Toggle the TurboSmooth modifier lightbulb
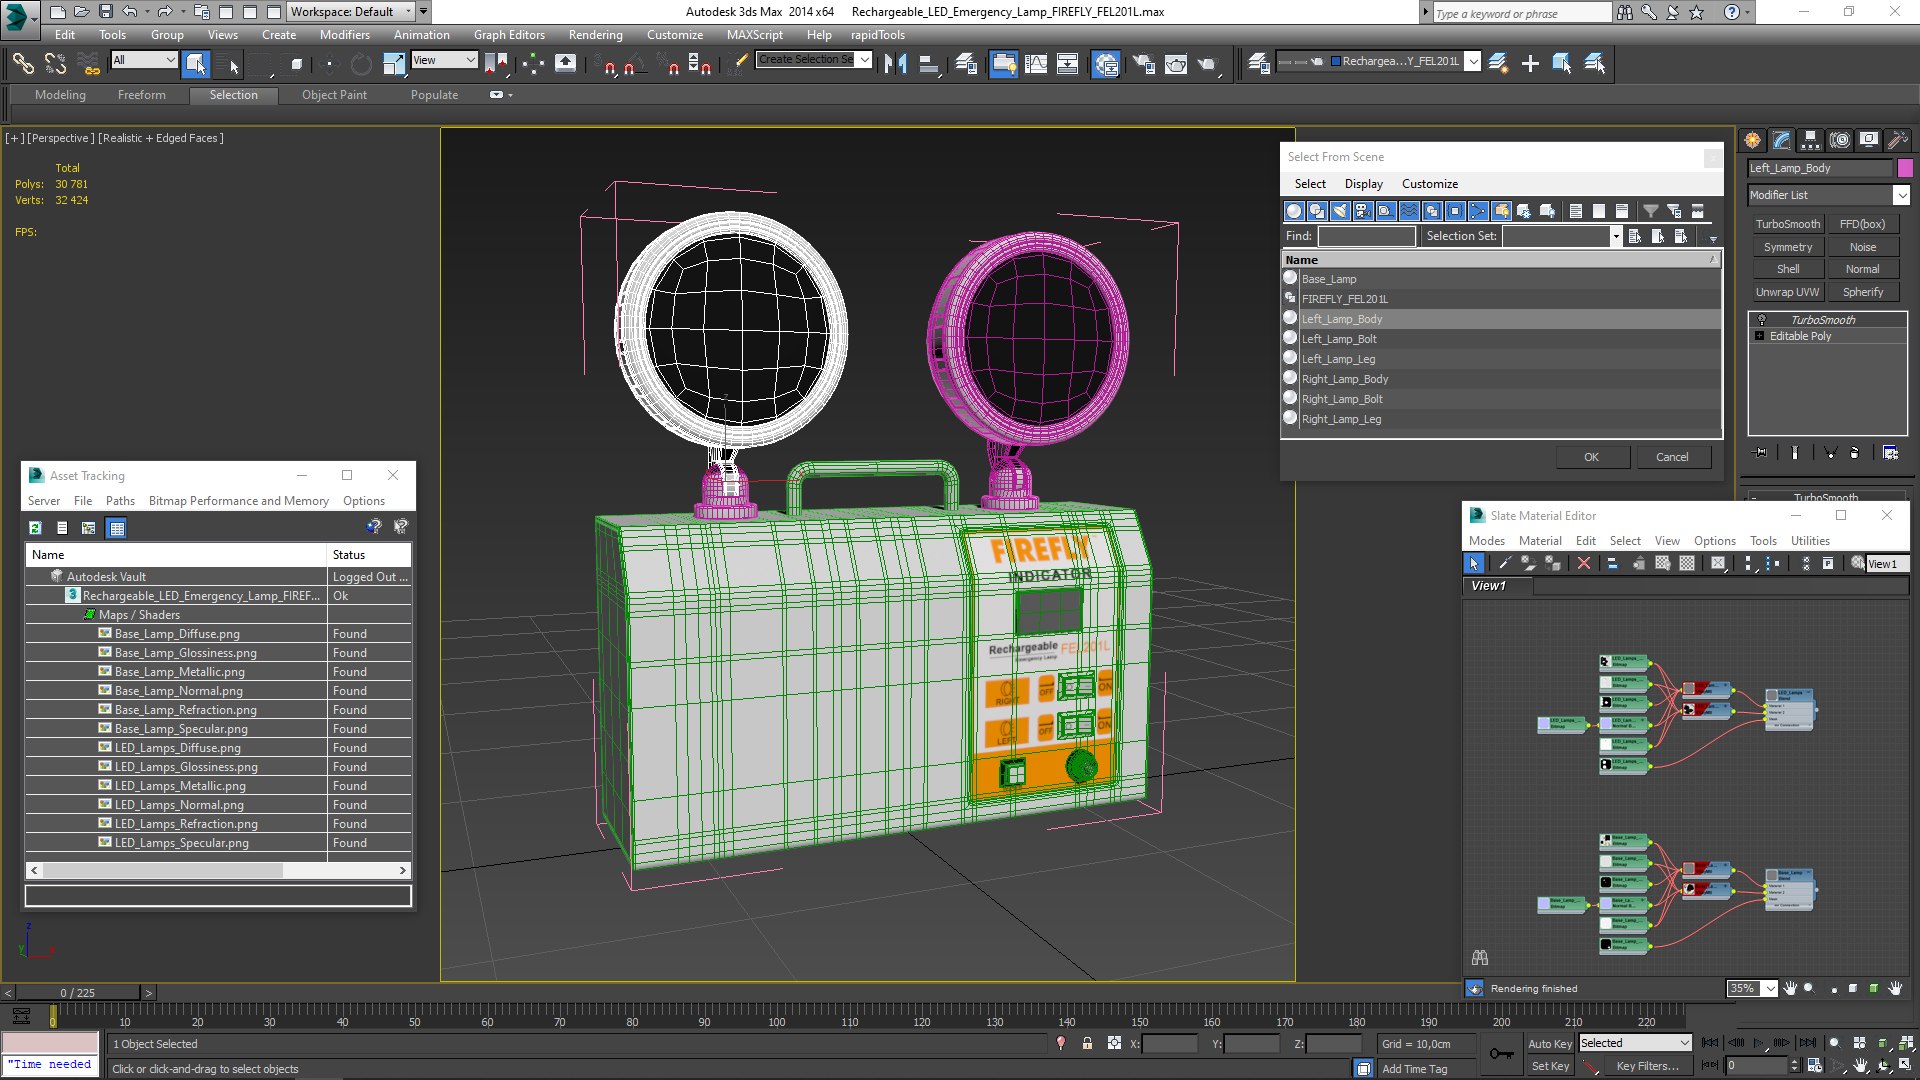This screenshot has height=1080, width=1920. tap(1762, 320)
